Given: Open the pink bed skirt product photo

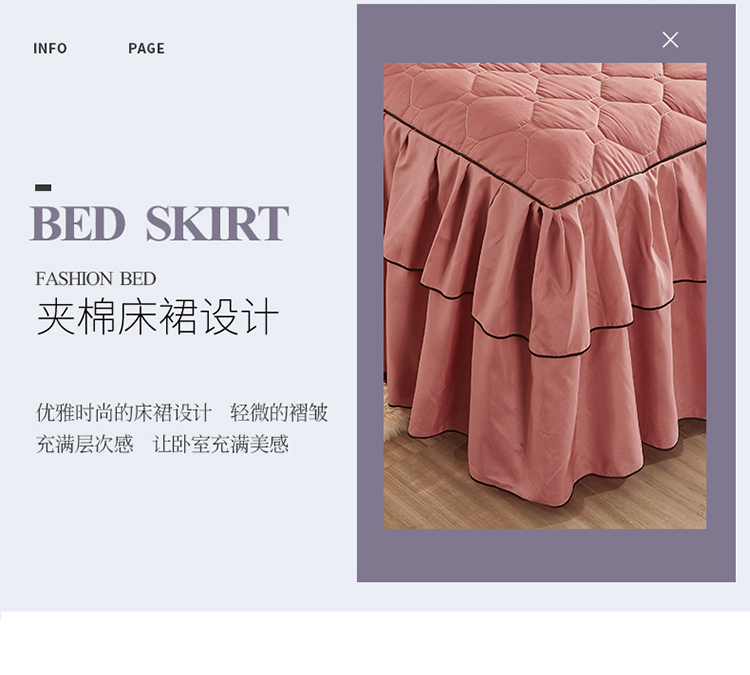Looking at the screenshot, I should point(545,296).
